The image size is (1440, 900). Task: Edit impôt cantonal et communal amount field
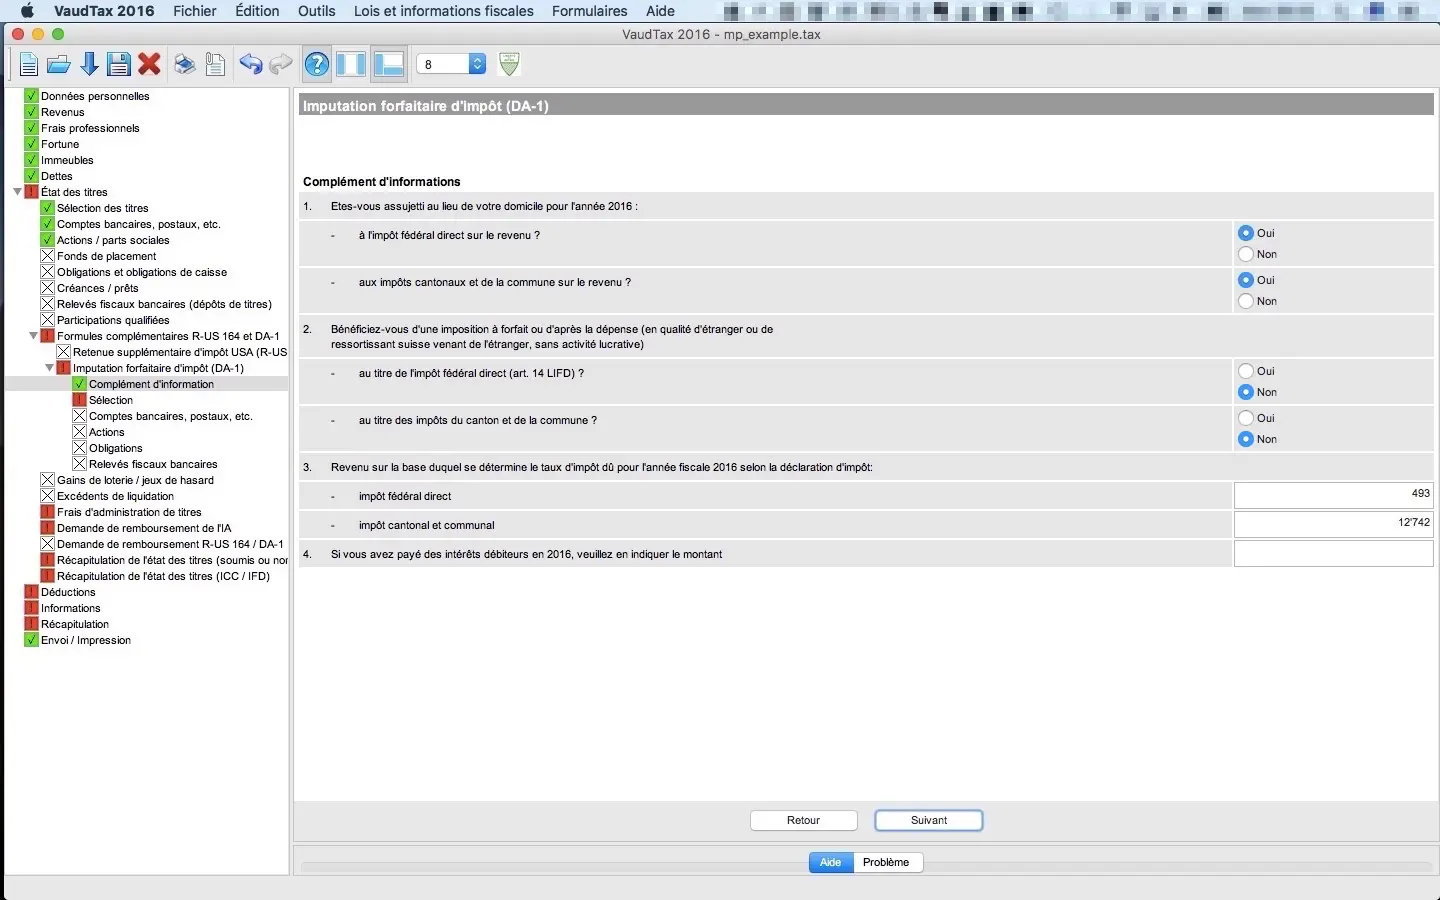(x=1334, y=524)
